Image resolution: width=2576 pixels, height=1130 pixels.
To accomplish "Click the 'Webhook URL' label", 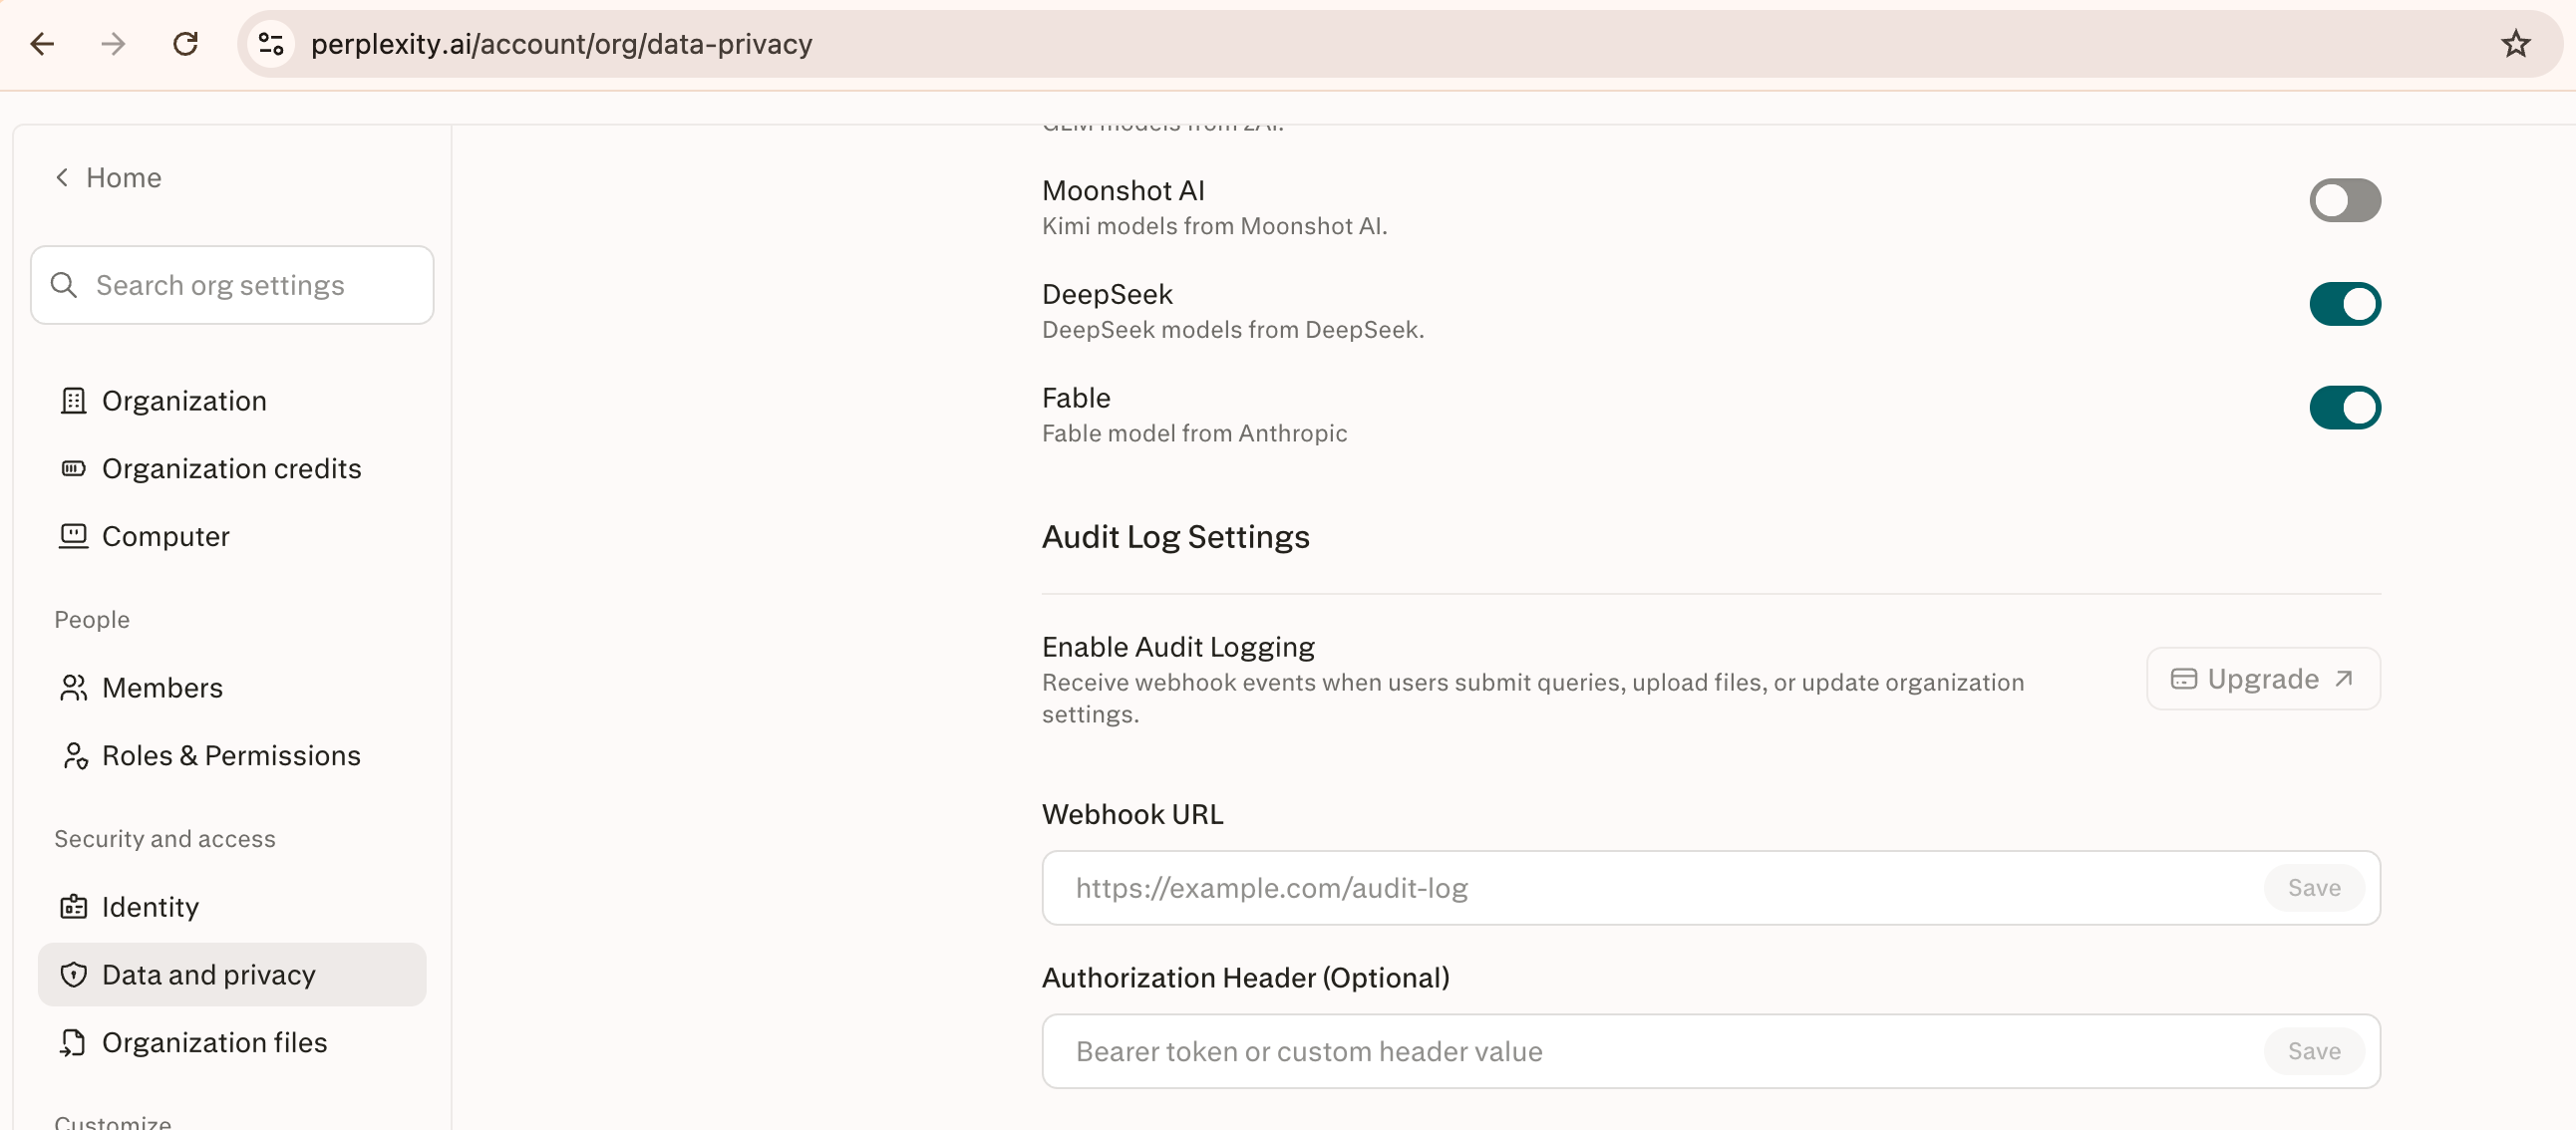I will click(x=1132, y=815).
